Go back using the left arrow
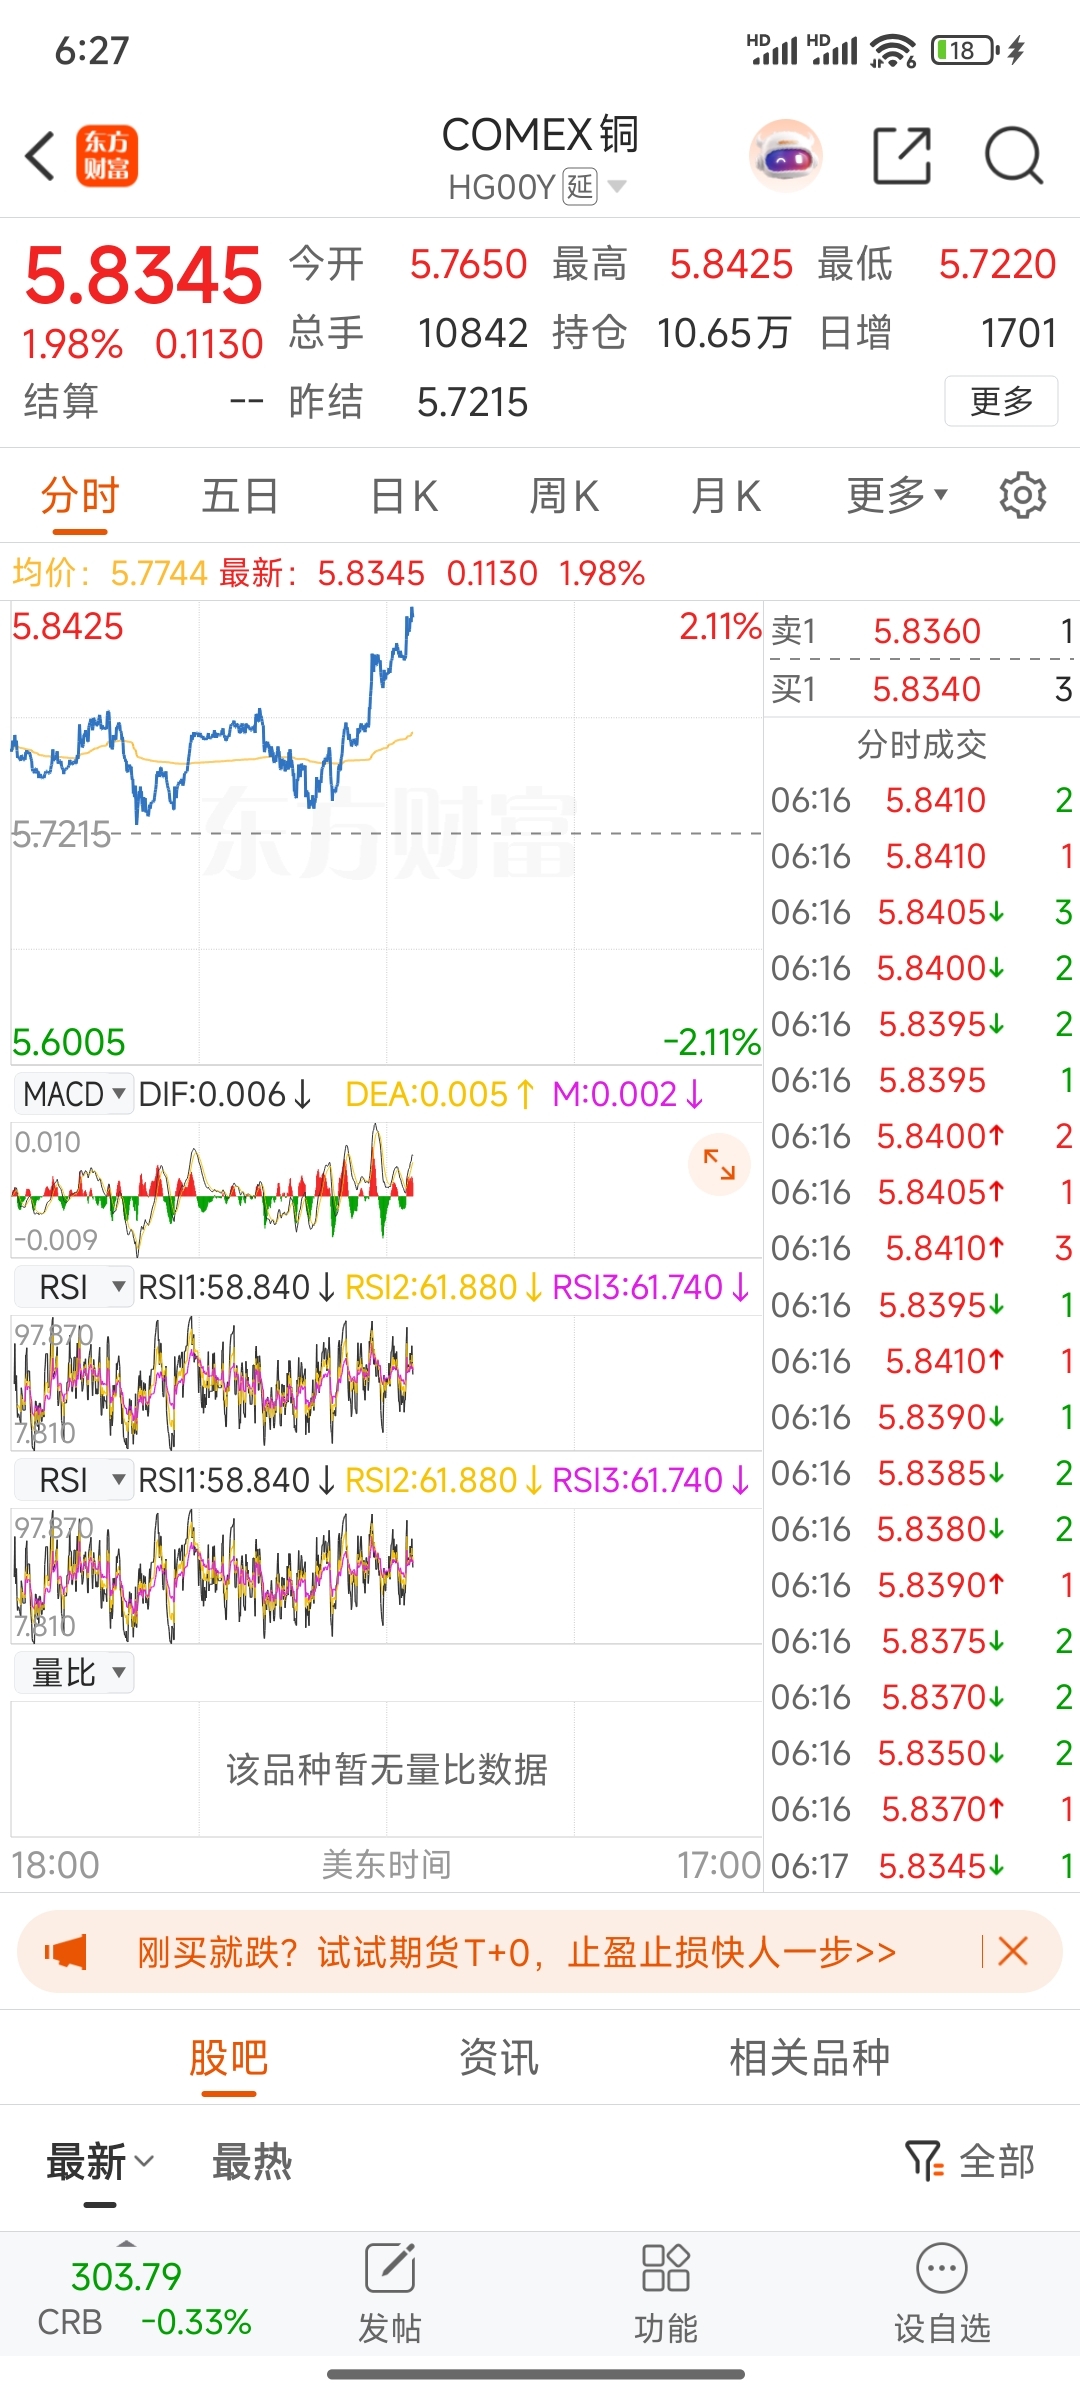The width and height of the screenshot is (1080, 2400). pyautogui.click(x=40, y=156)
